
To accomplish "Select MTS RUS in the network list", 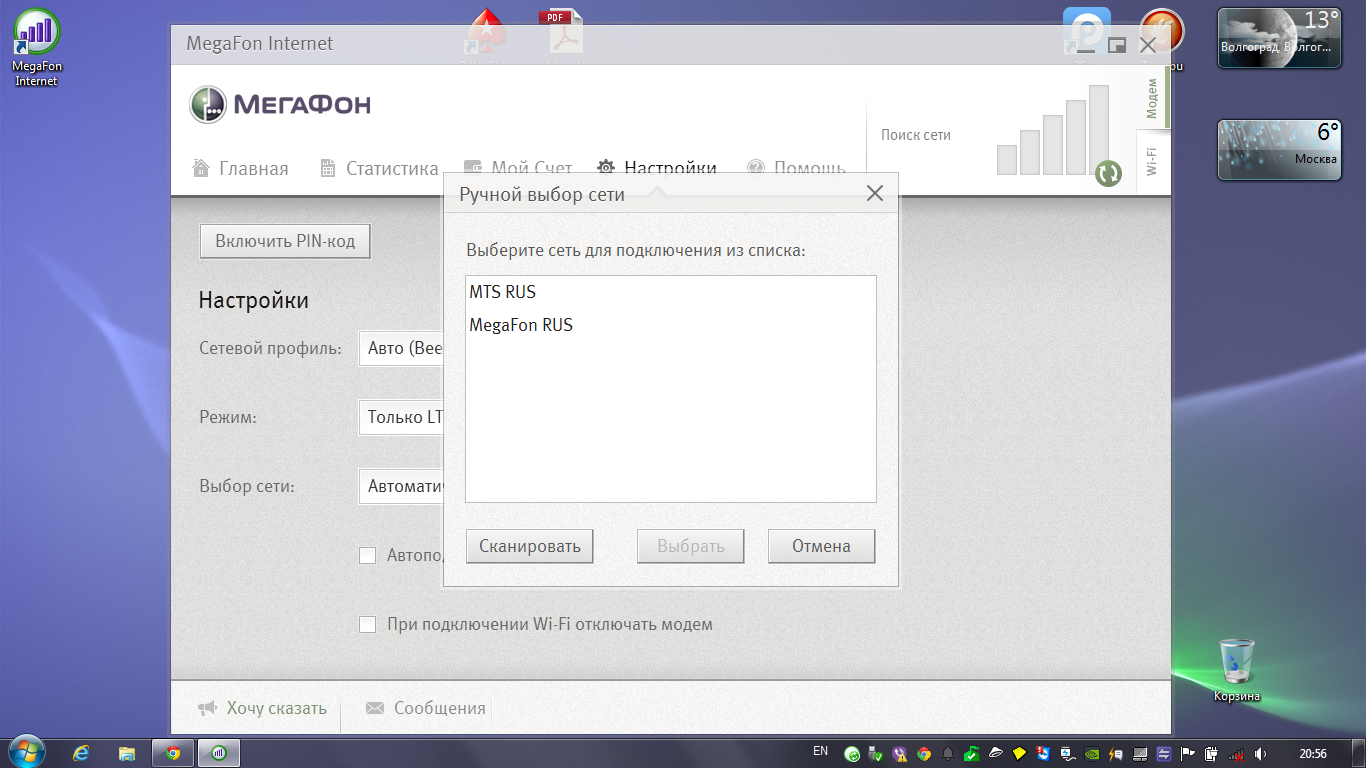I will point(670,293).
